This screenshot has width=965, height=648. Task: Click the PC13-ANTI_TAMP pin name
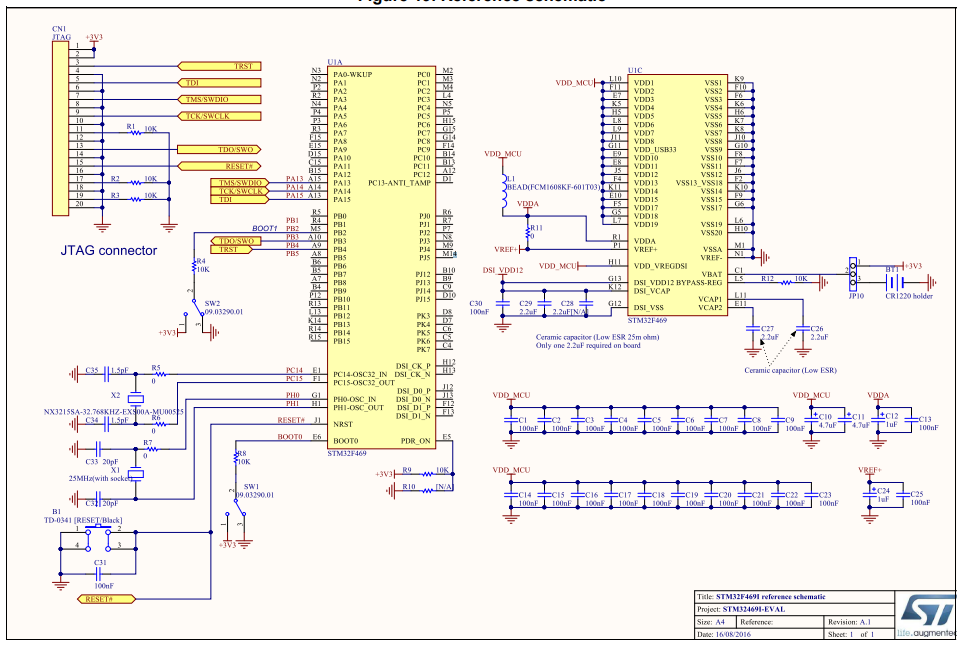[x=399, y=183]
